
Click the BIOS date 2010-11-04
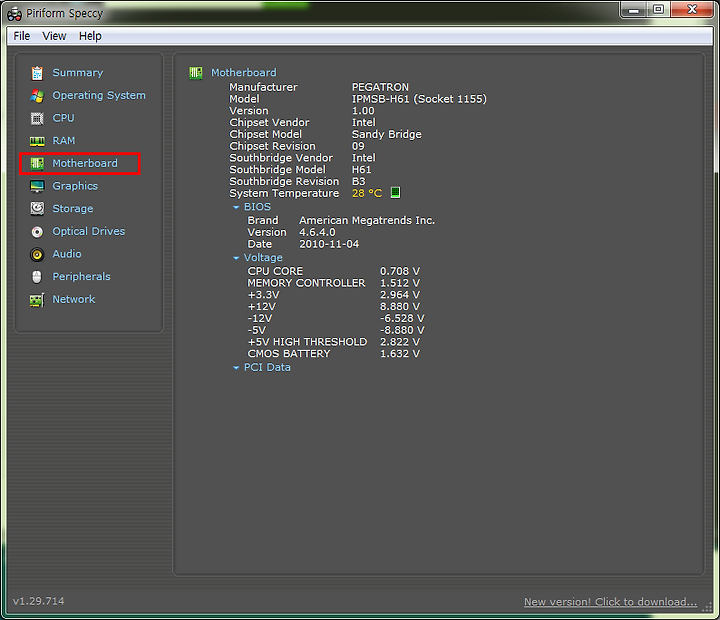tap(329, 244)
